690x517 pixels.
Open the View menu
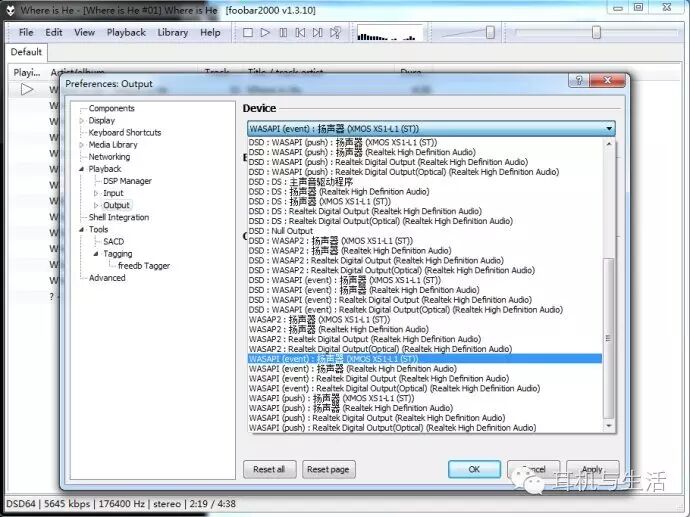click(84, 33)
